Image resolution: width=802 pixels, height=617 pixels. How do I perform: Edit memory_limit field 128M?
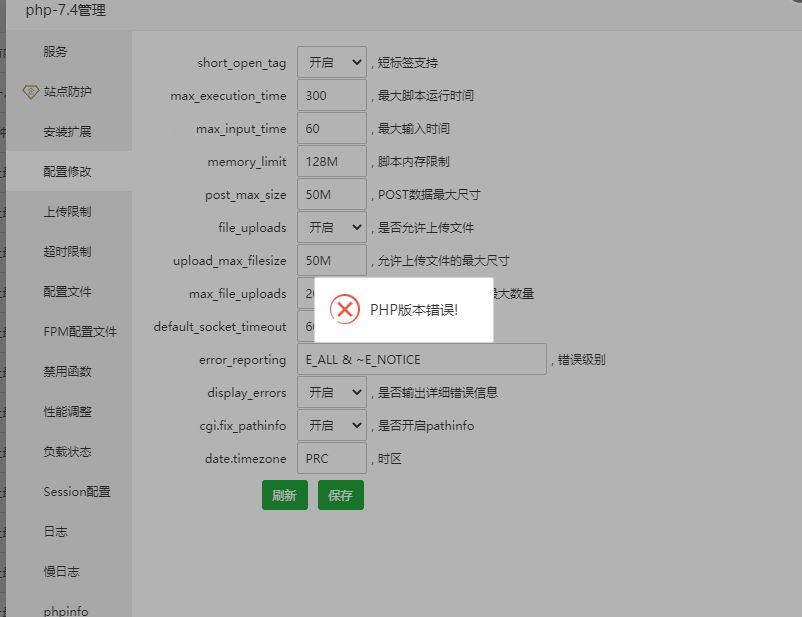tap(332, 161)
